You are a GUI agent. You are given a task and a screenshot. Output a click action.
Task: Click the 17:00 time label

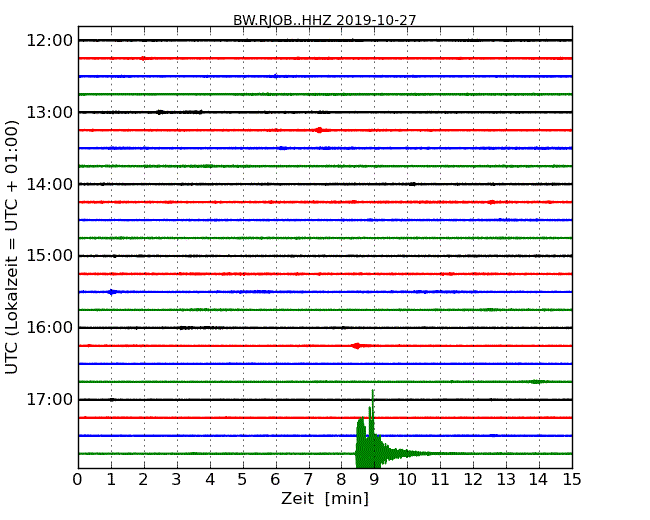pyautogui.click(x=50, y=399)
